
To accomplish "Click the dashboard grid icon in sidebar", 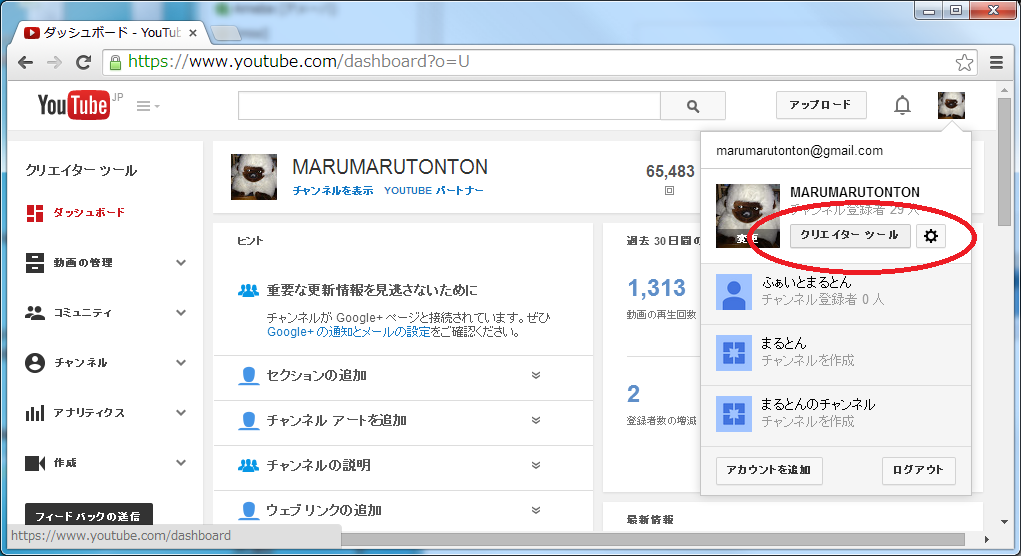I will click(35, 213).
